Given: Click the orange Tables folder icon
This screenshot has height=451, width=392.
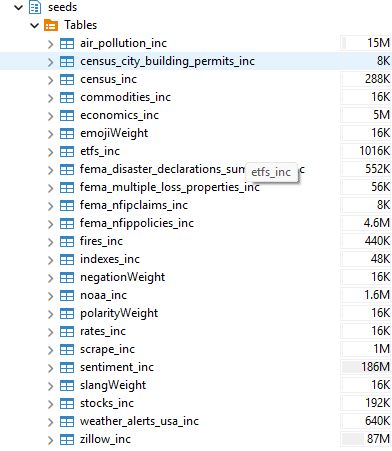Looking at the screenshot, I should pos(51,25).
